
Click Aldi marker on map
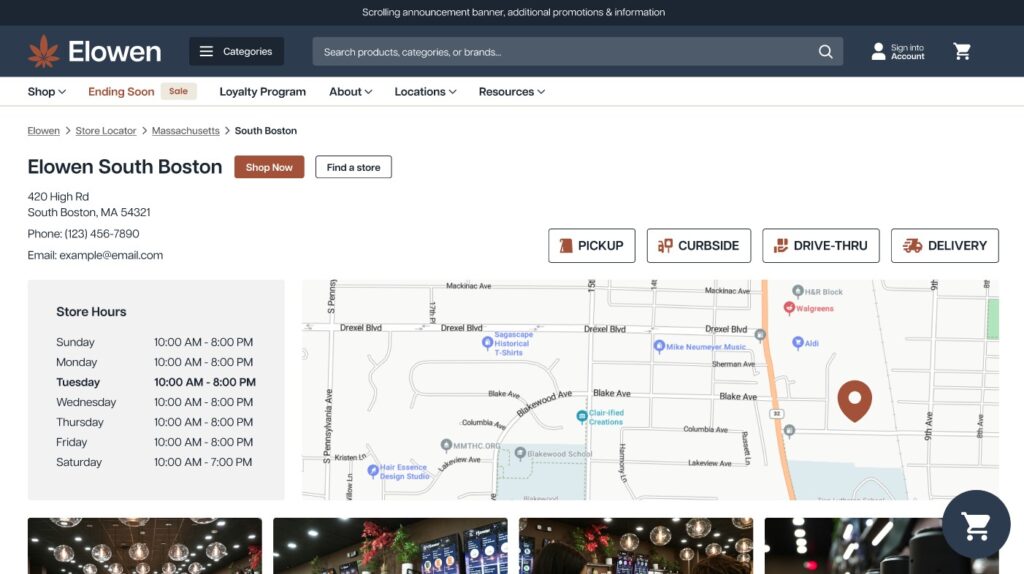(x=797, y=343)
